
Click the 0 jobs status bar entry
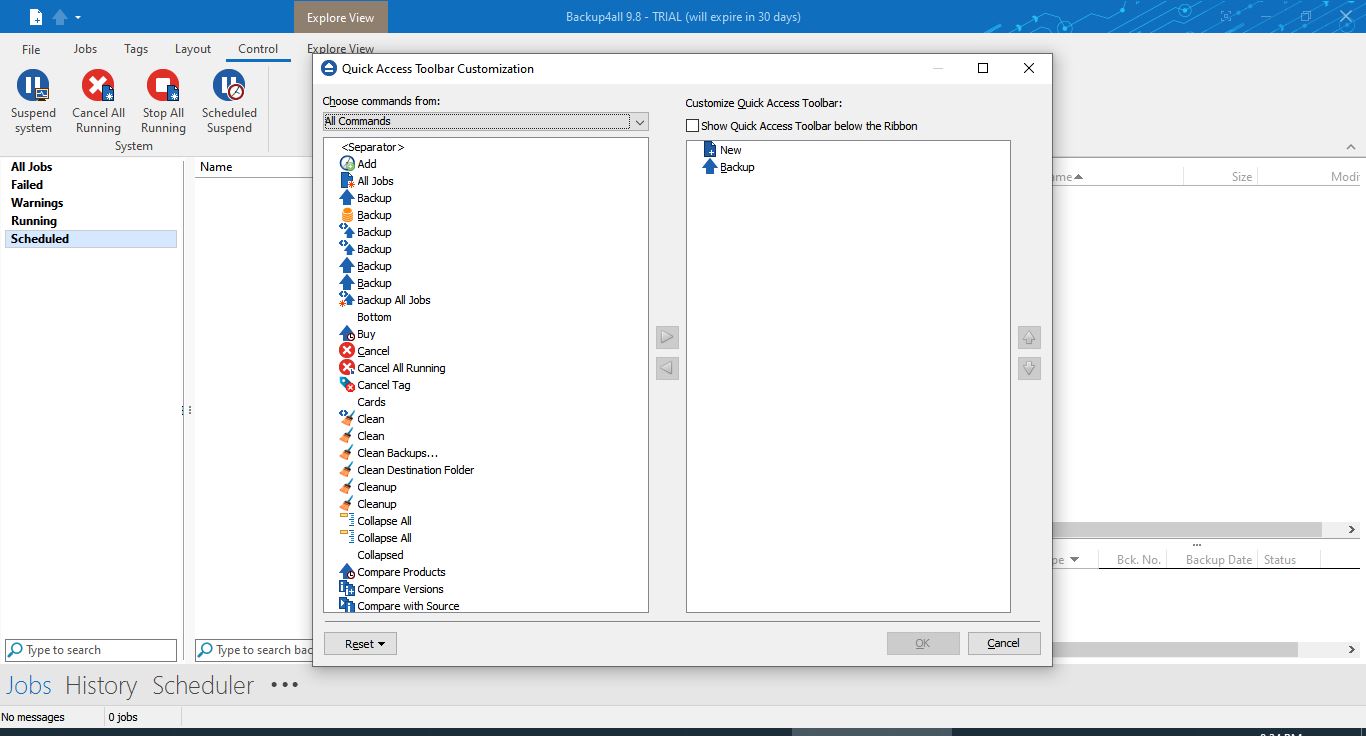pos(123,717)
